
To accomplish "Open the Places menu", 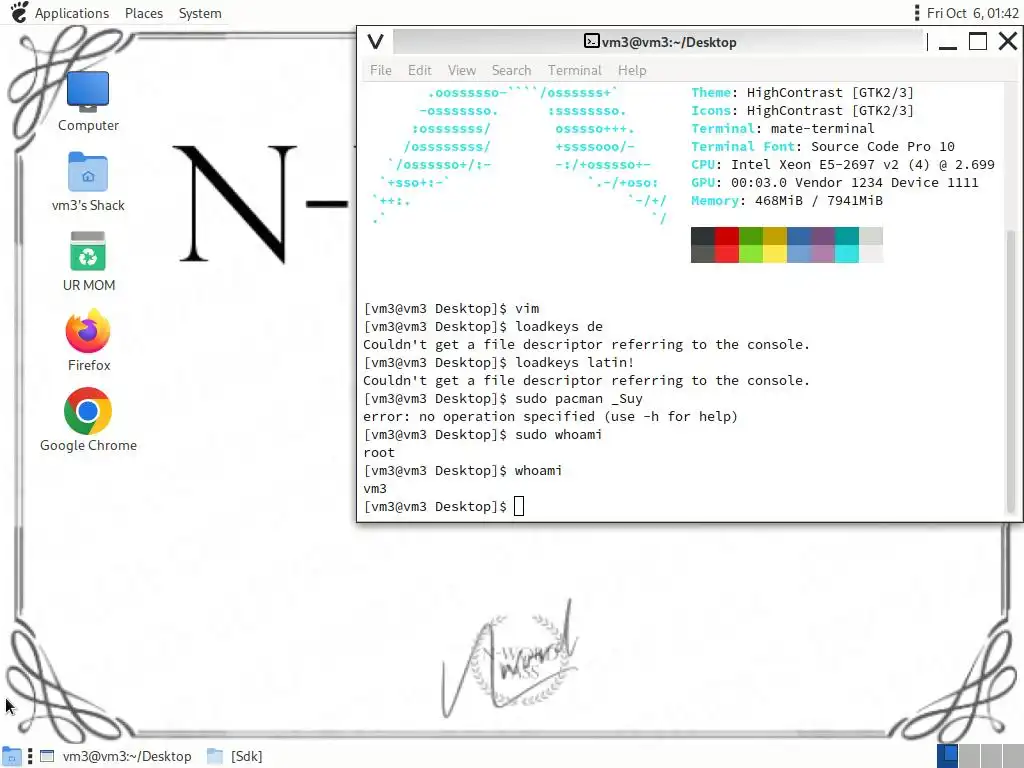I will click(x=144, y=13).
